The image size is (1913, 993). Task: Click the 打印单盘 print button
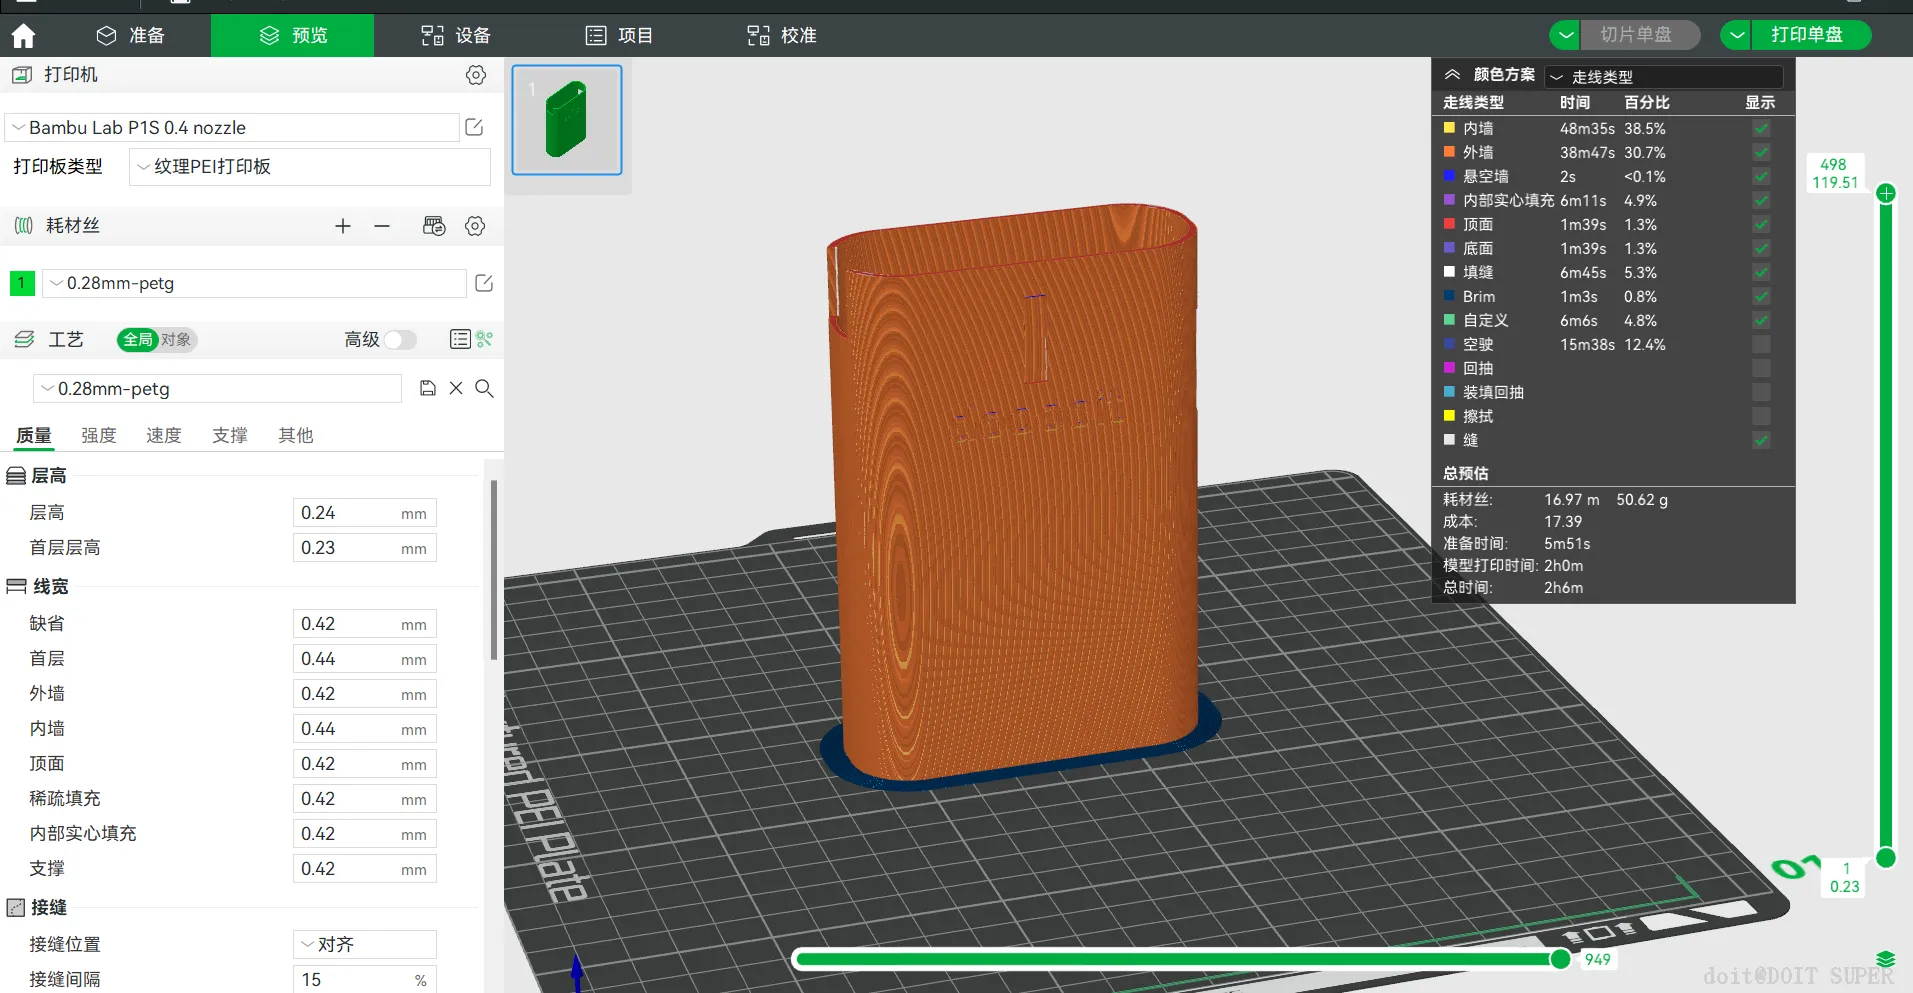pos(1806,35)
